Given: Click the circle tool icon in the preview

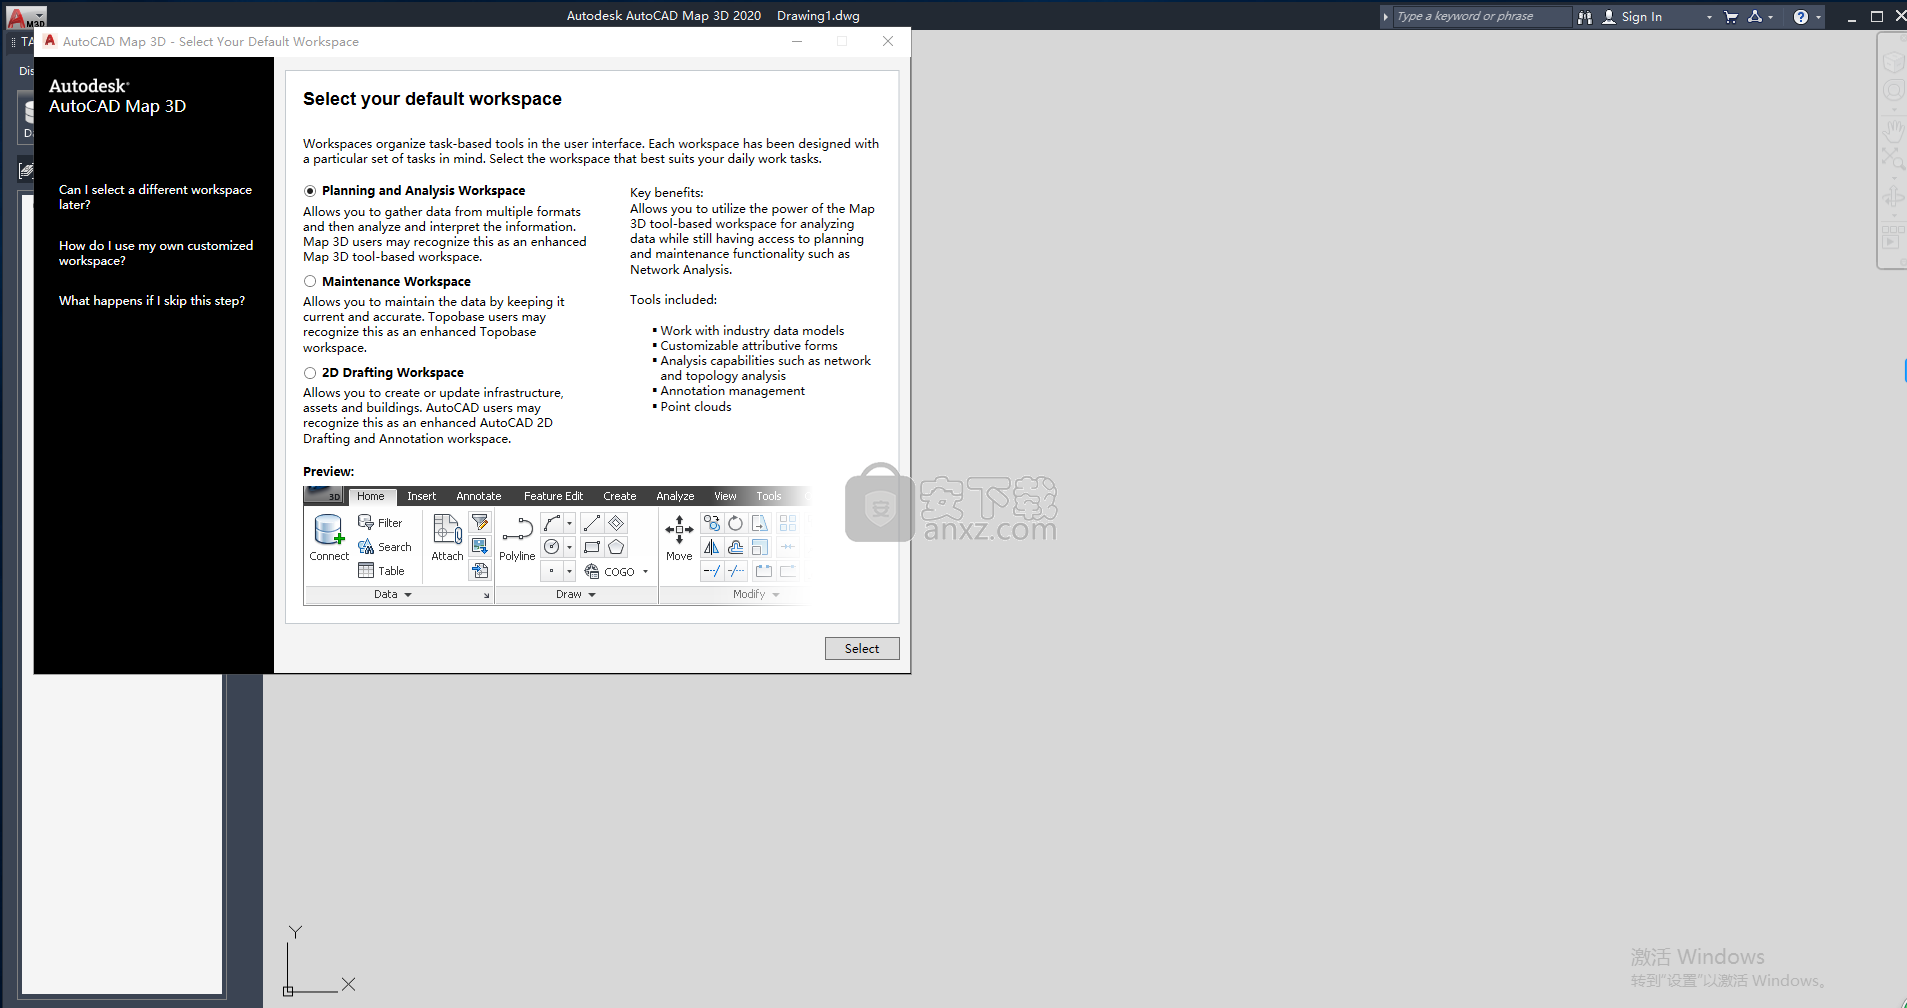Looking at the screenshot, I should [552, 547].
